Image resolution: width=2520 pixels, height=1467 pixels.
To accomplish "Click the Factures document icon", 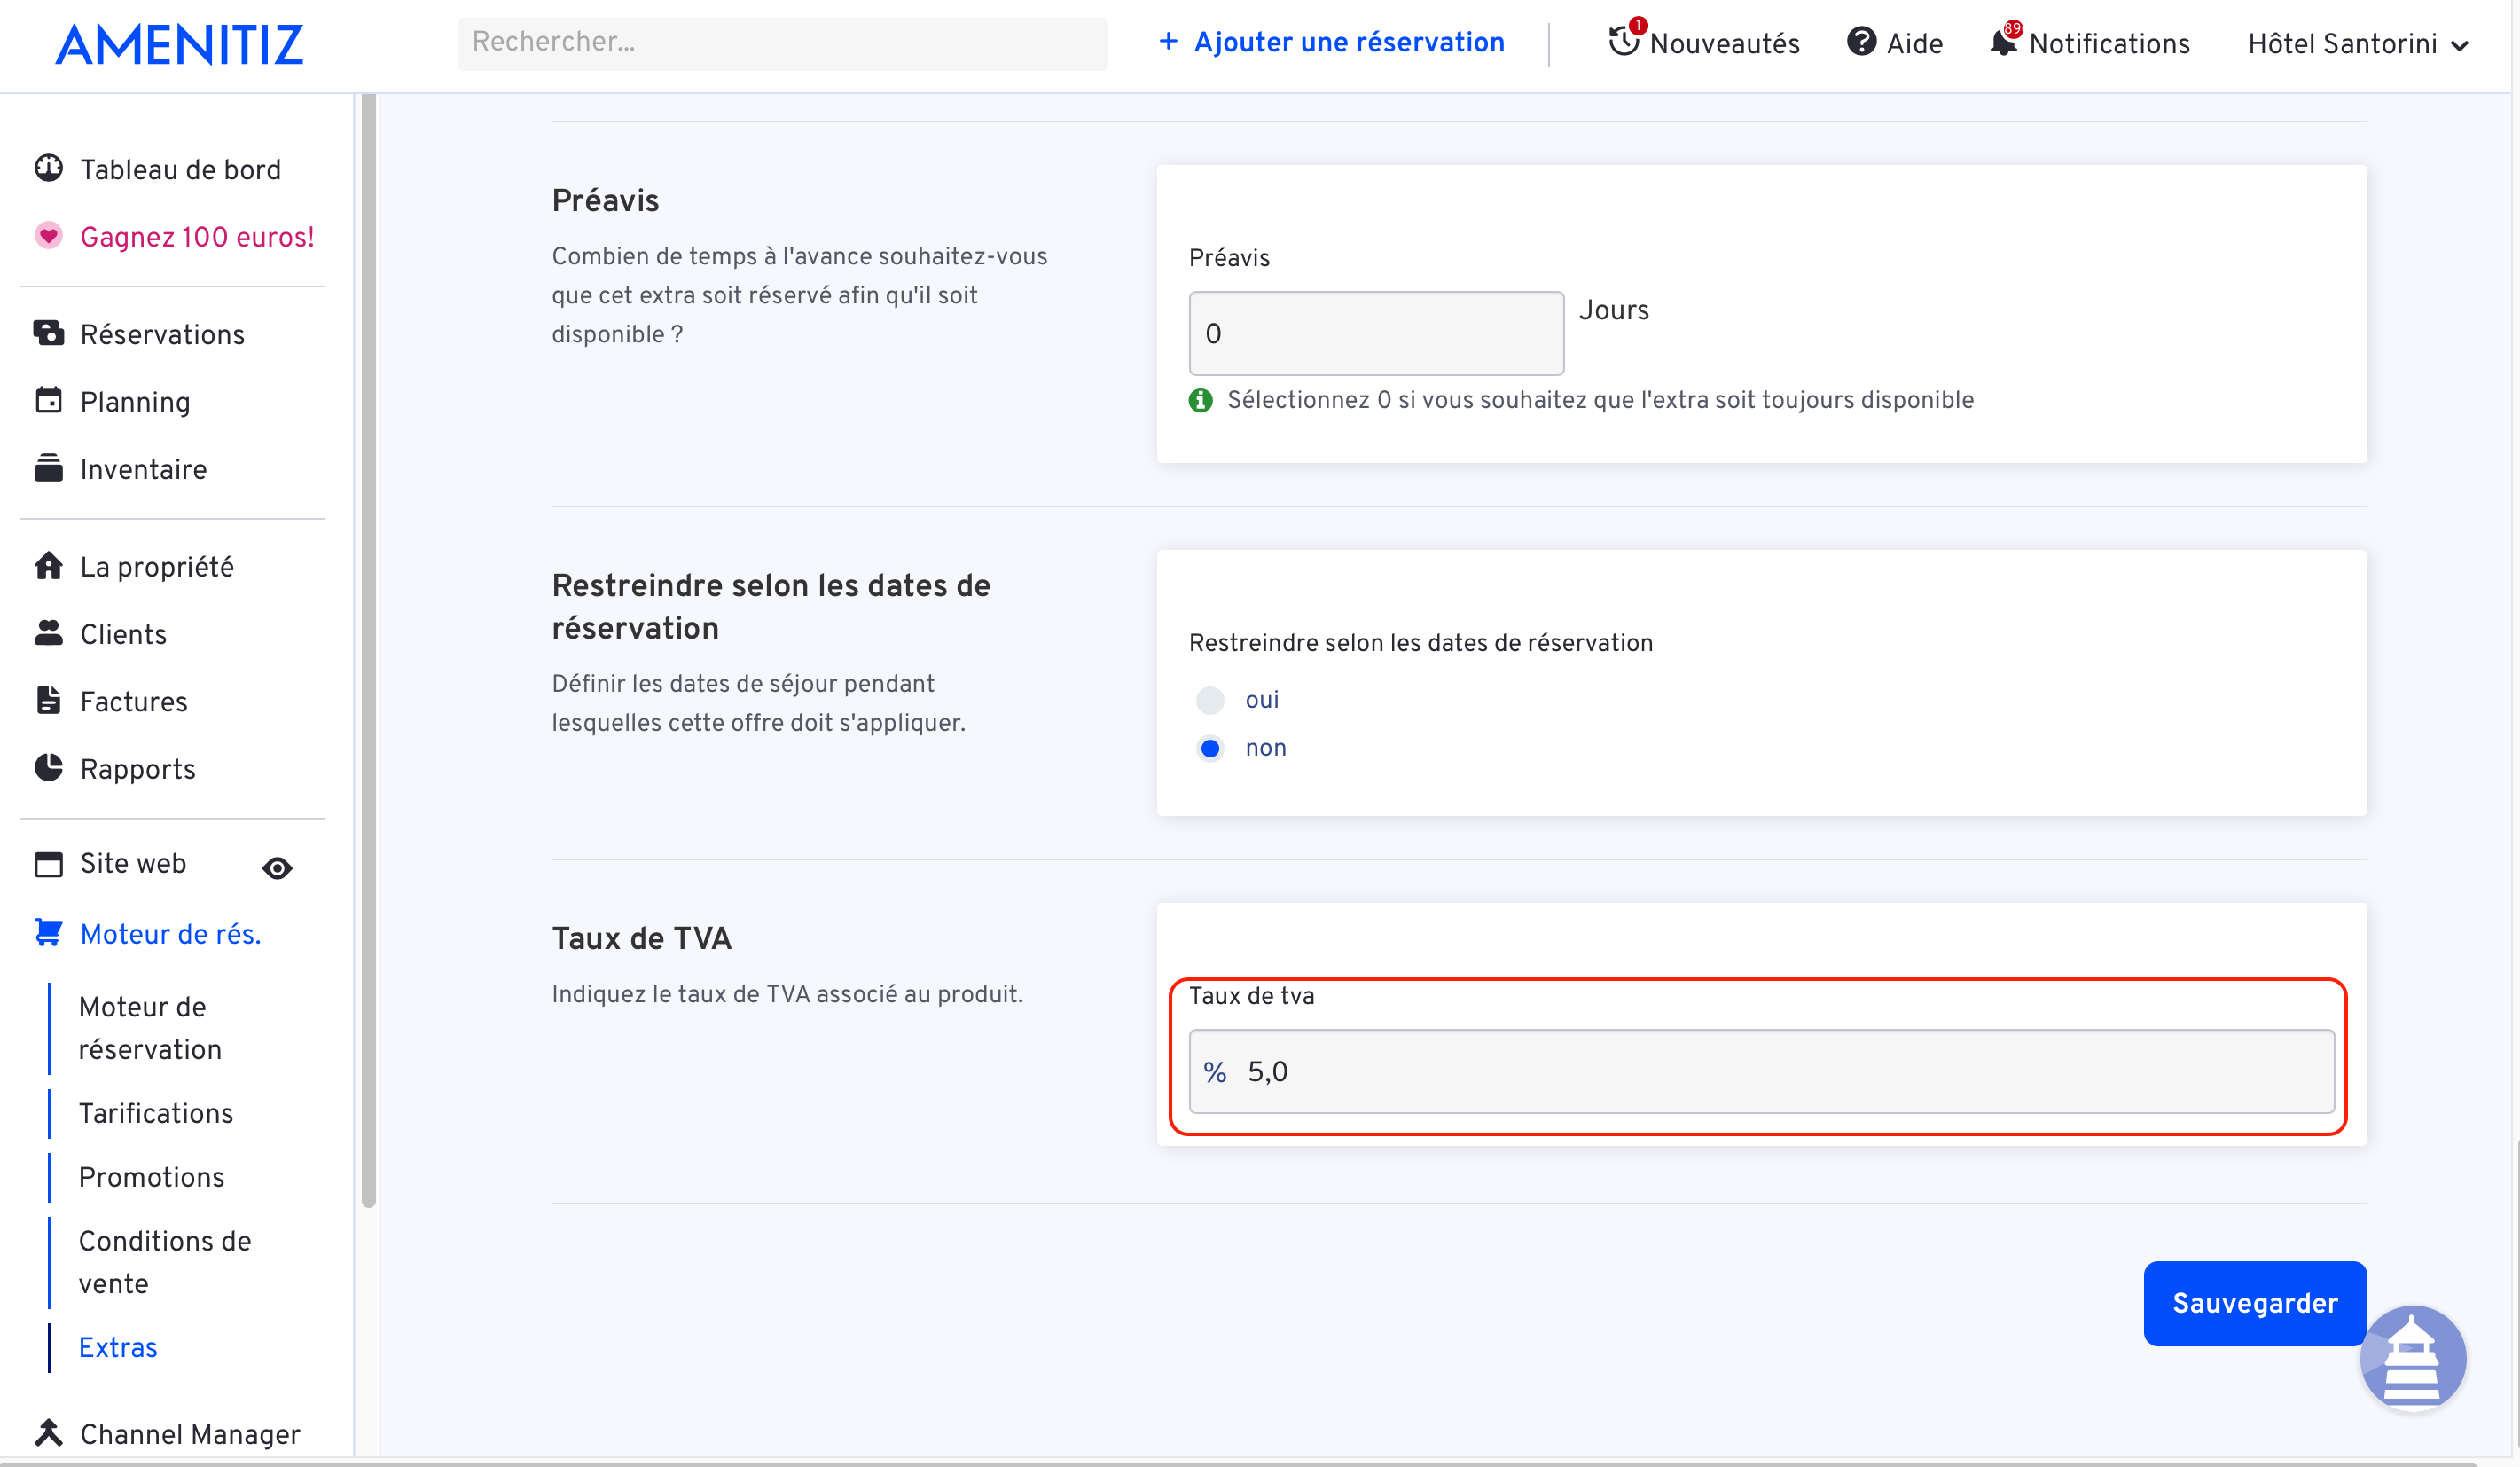I will pos(48,700).
